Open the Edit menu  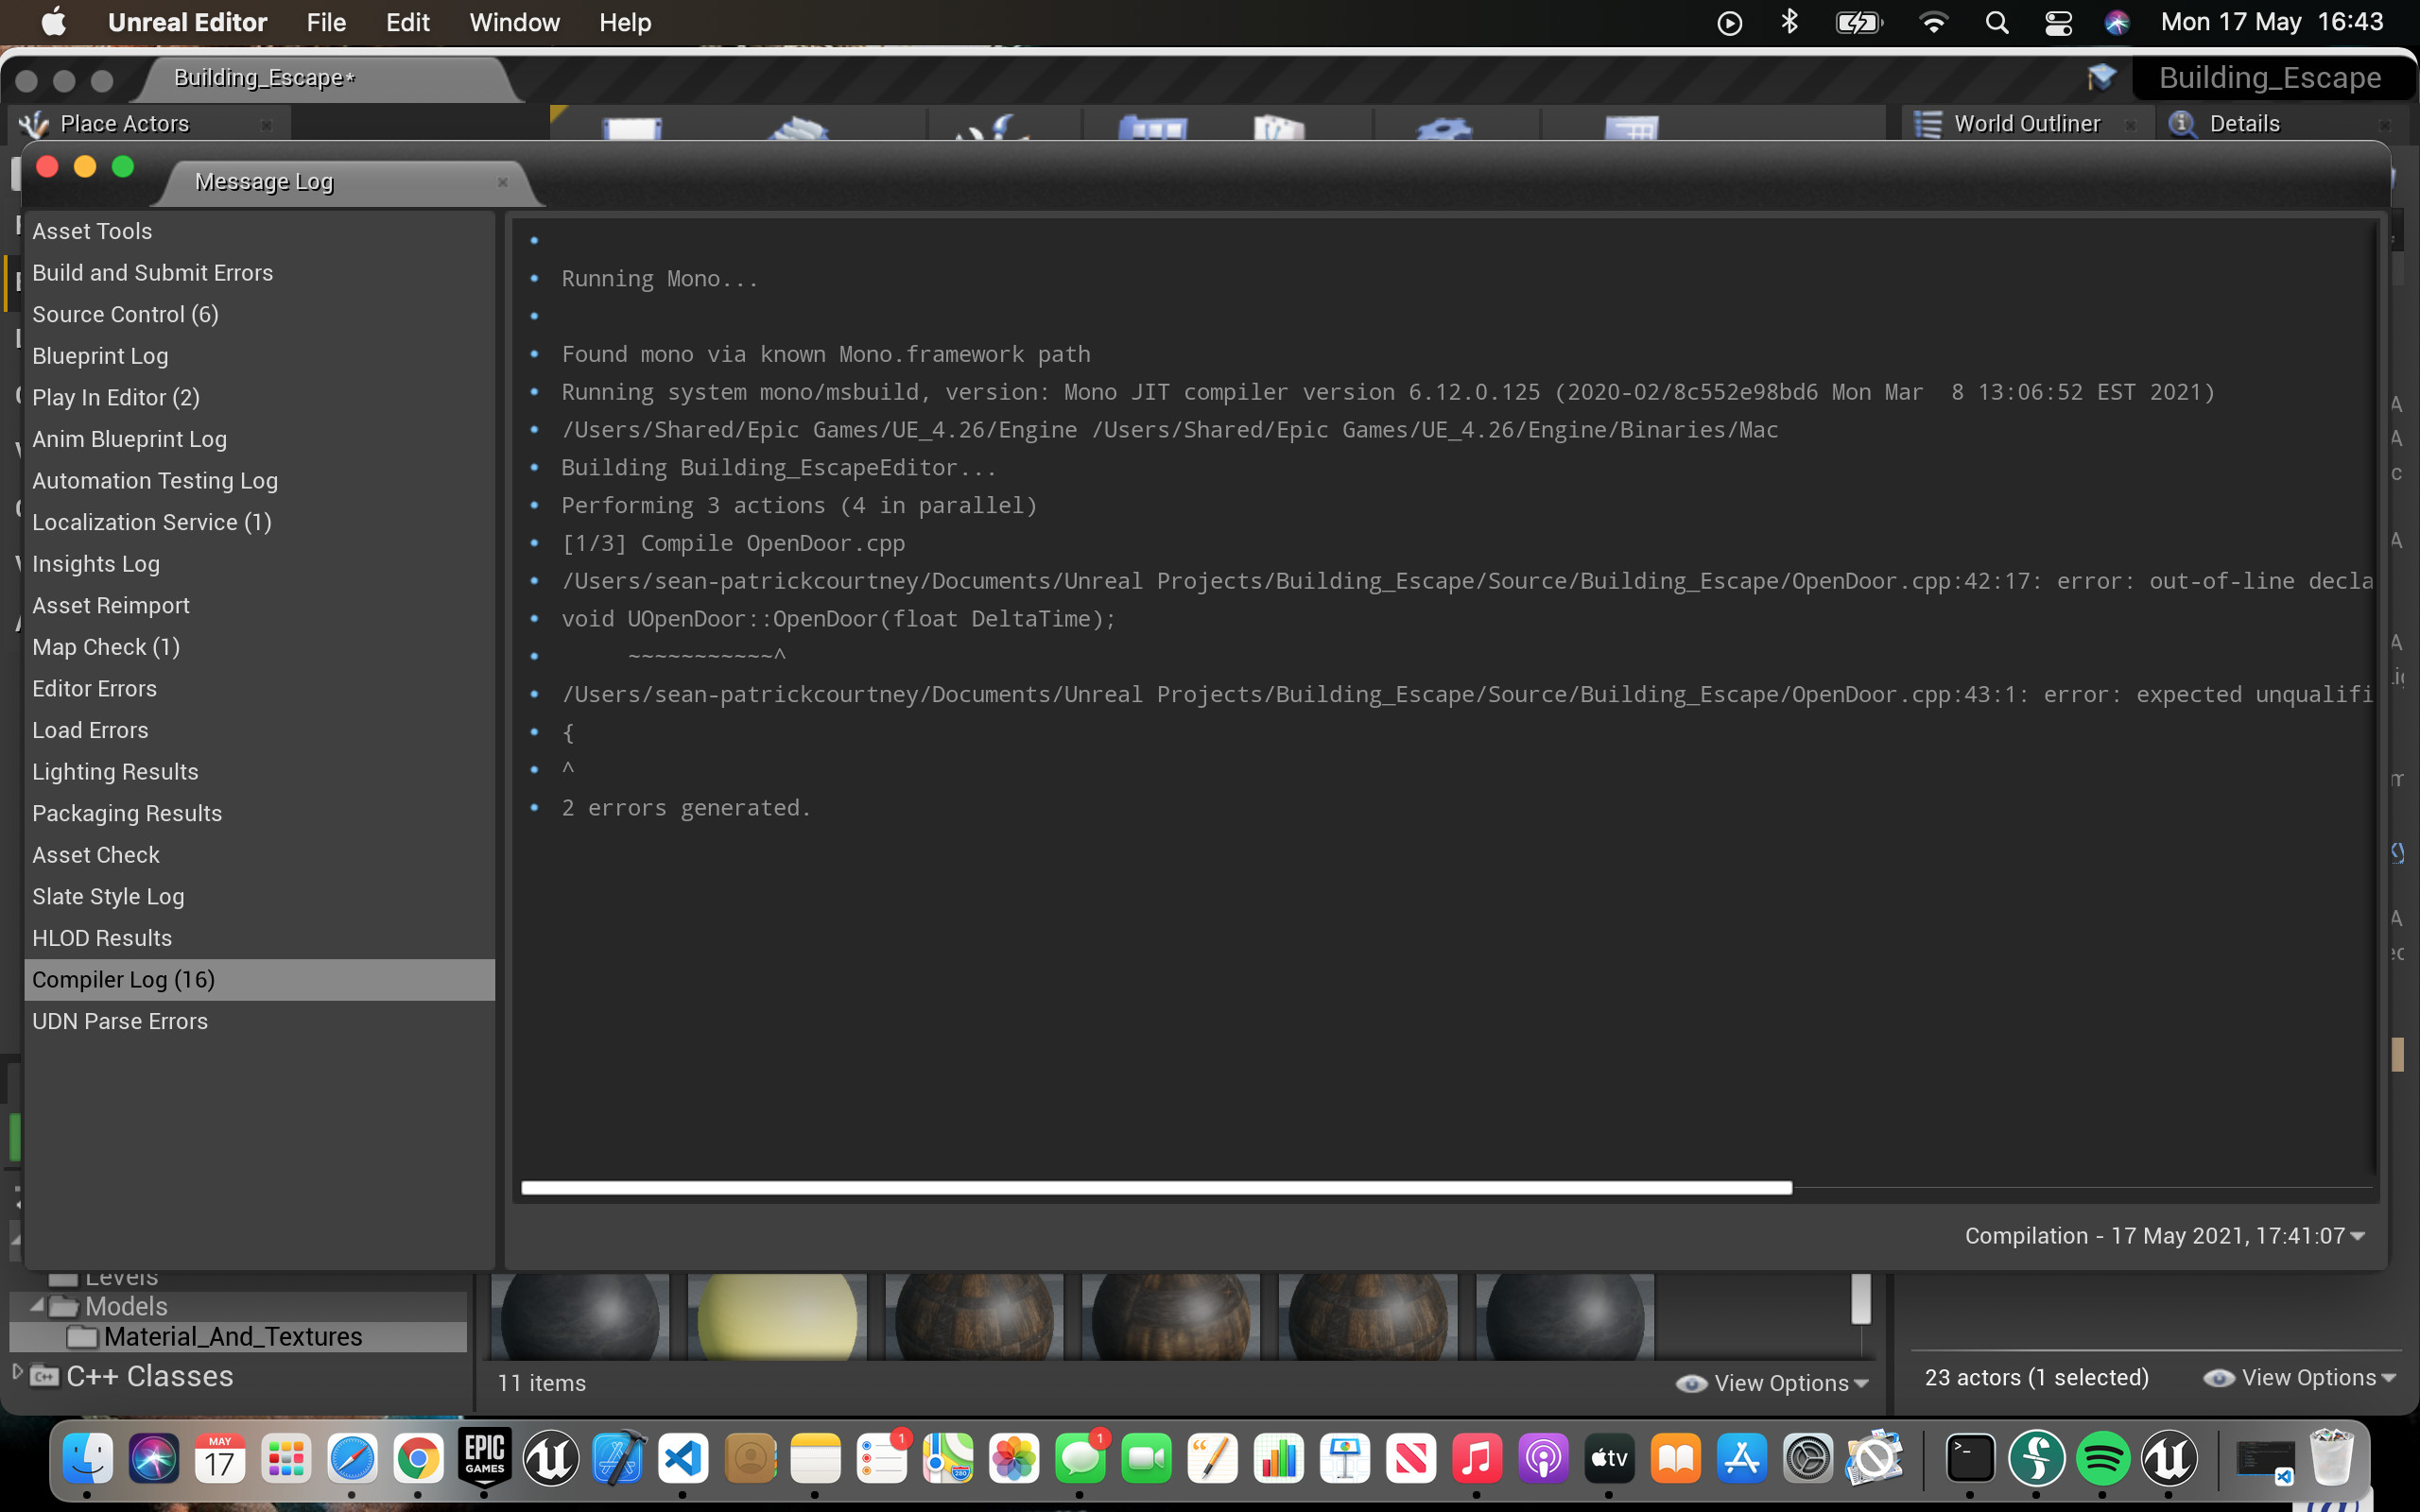(408, 22)
